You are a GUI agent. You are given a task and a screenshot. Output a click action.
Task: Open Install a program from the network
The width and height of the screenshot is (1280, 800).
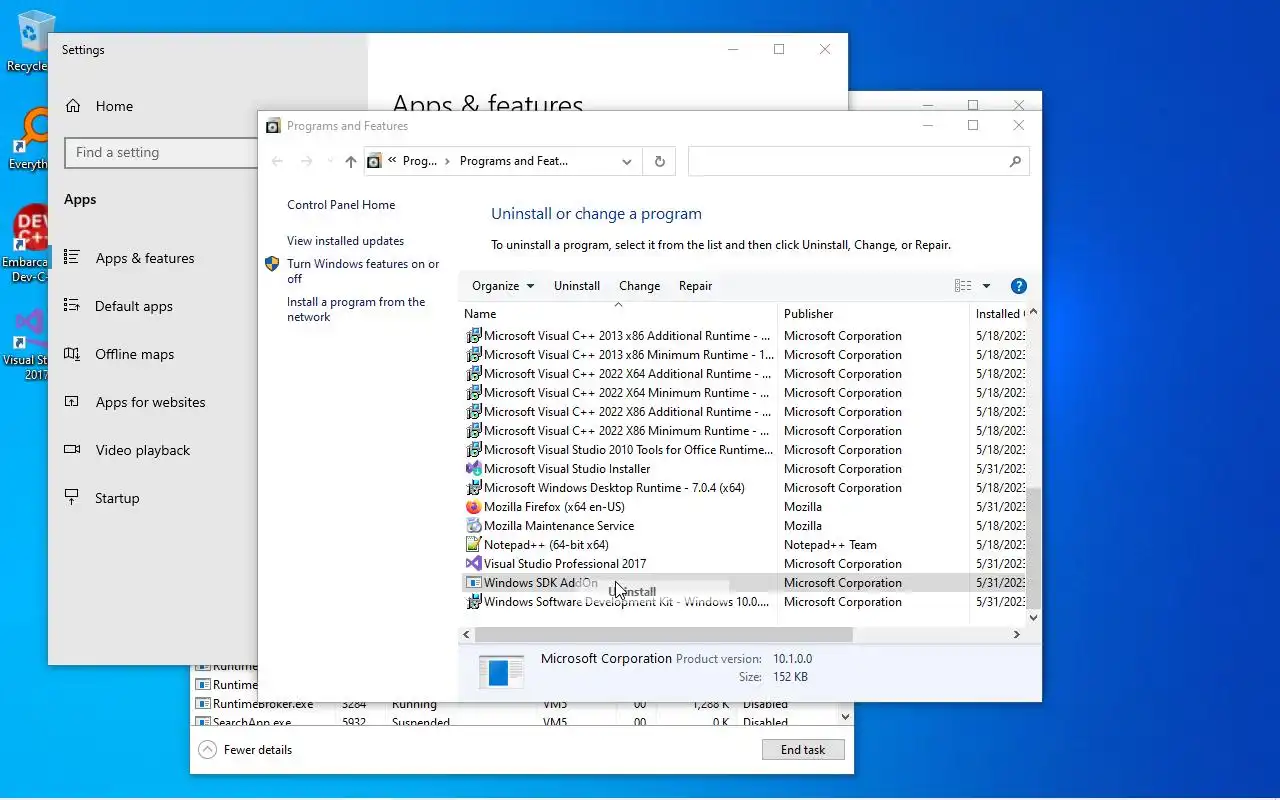[356, 309]
